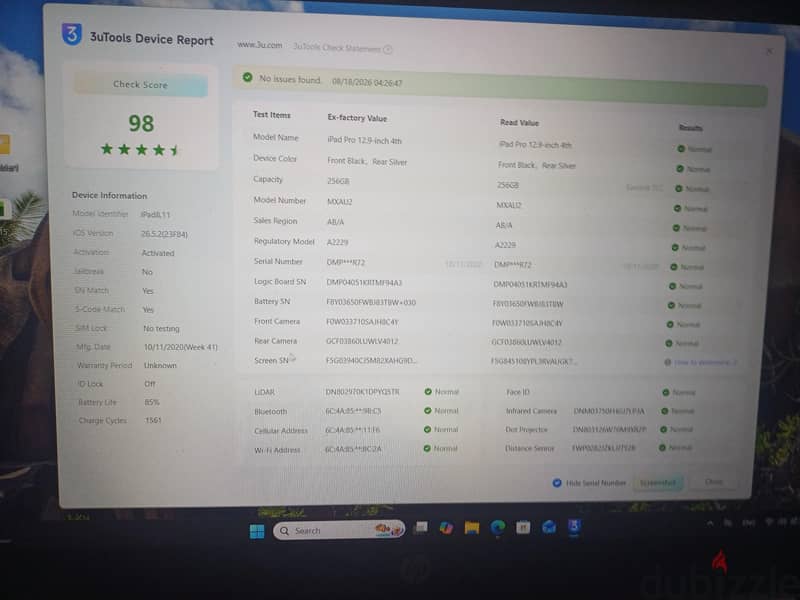Launch Microsoft Edge from the taskbar

[x=497, y=528]
